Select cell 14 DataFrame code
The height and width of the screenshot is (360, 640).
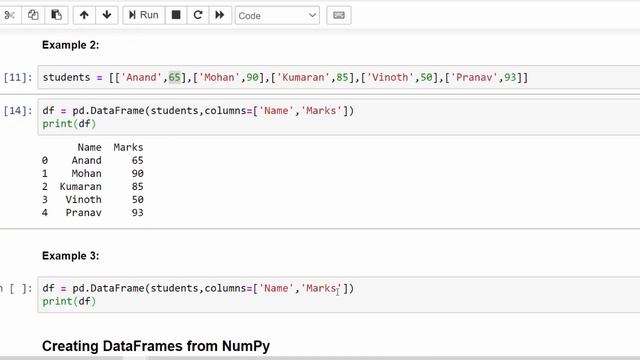pyautogui.click(x=339, y=117)
